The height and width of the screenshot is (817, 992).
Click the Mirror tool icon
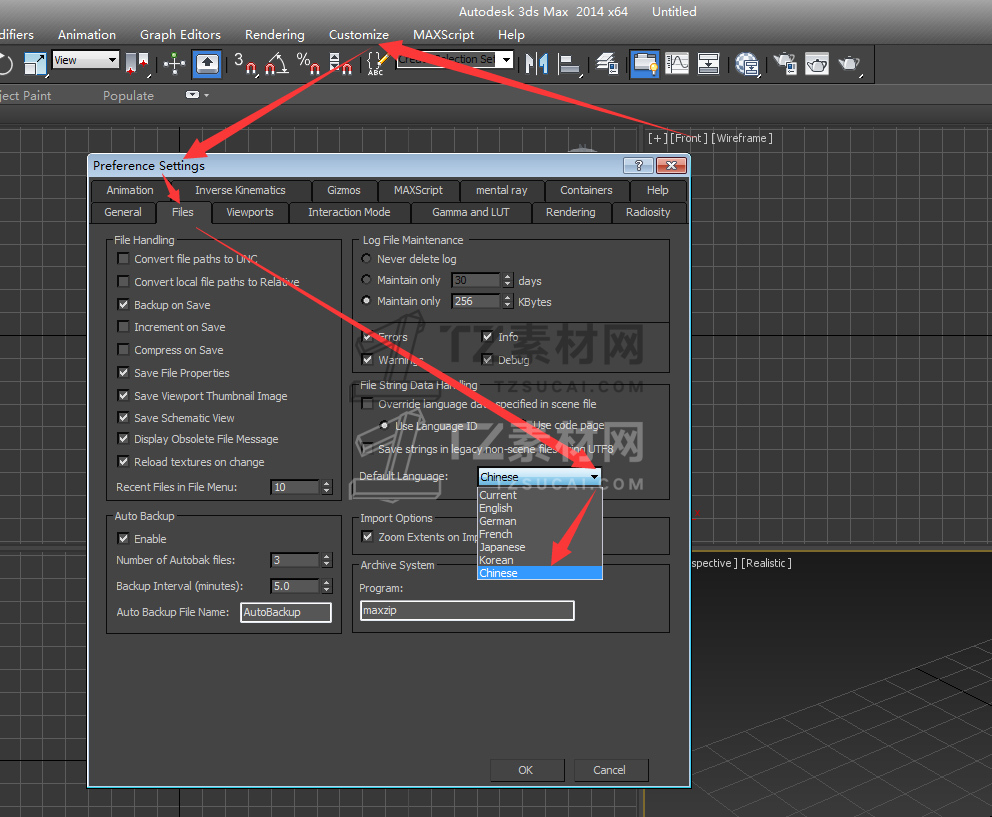pyautogui.click(x=537, y=63)
